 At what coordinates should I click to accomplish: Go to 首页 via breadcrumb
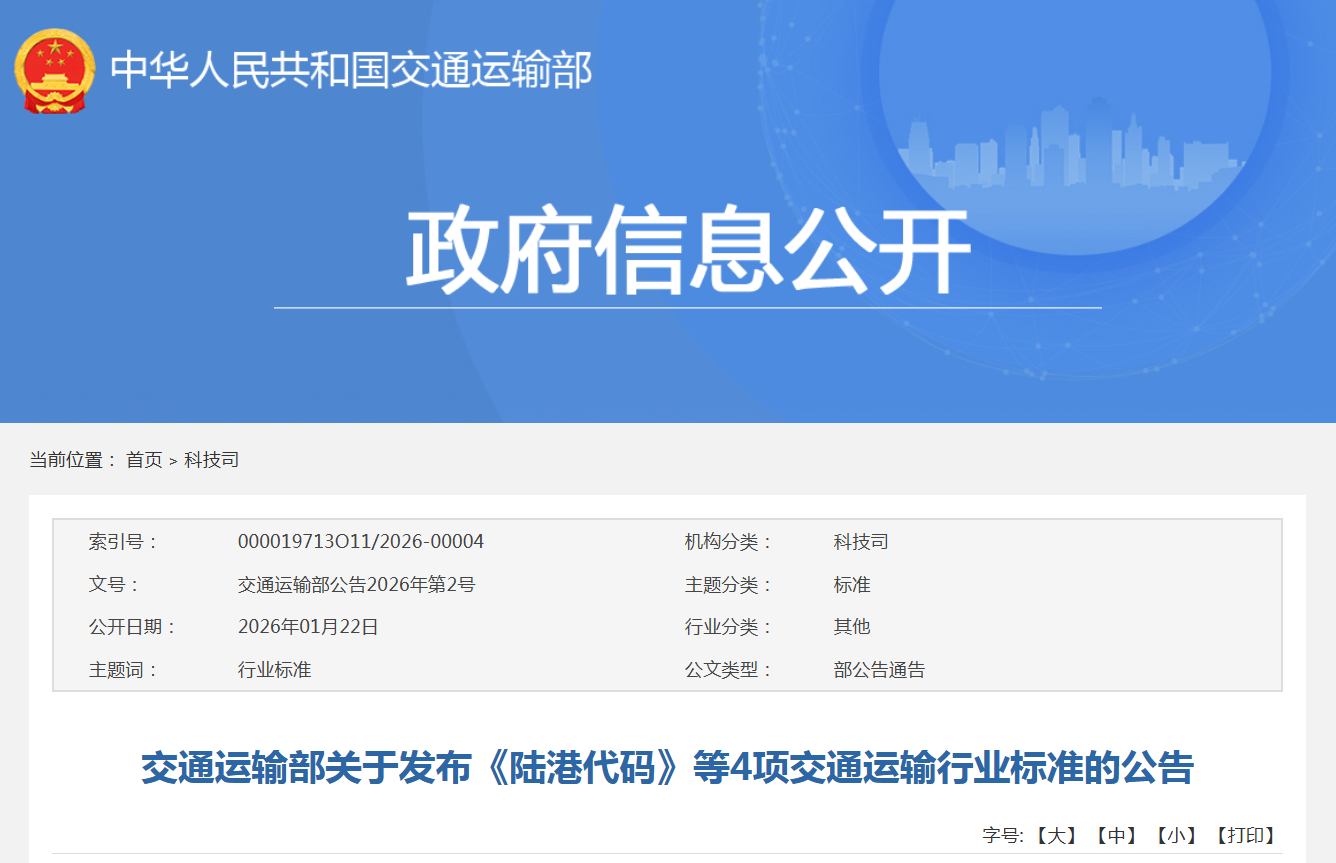click(144, 460)
